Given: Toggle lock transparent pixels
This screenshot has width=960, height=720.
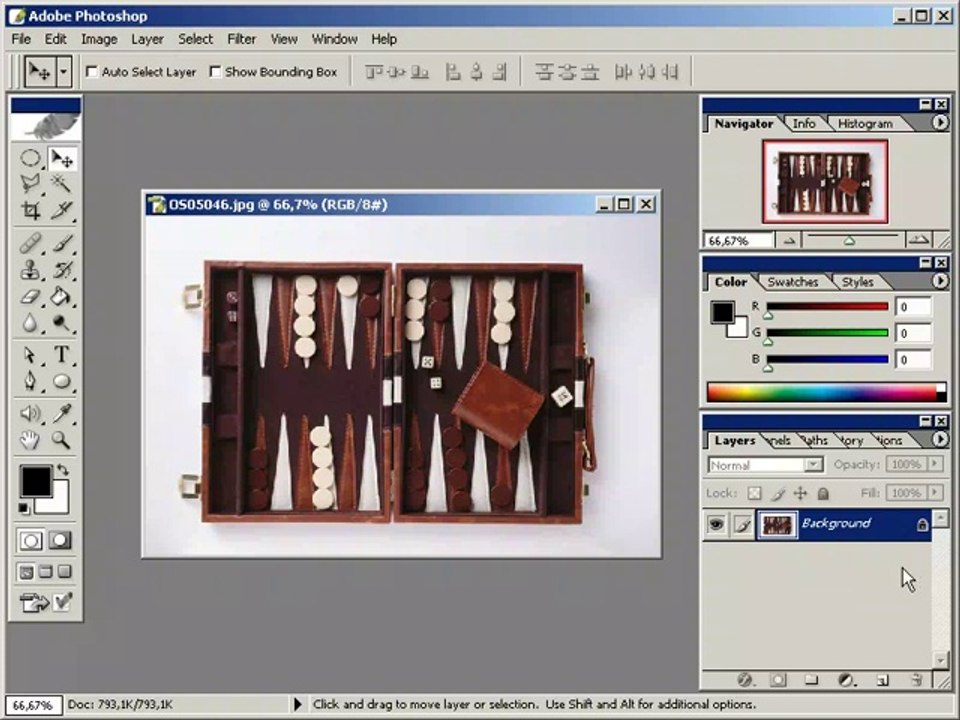Looking at the screenshot, I should 755,493.
